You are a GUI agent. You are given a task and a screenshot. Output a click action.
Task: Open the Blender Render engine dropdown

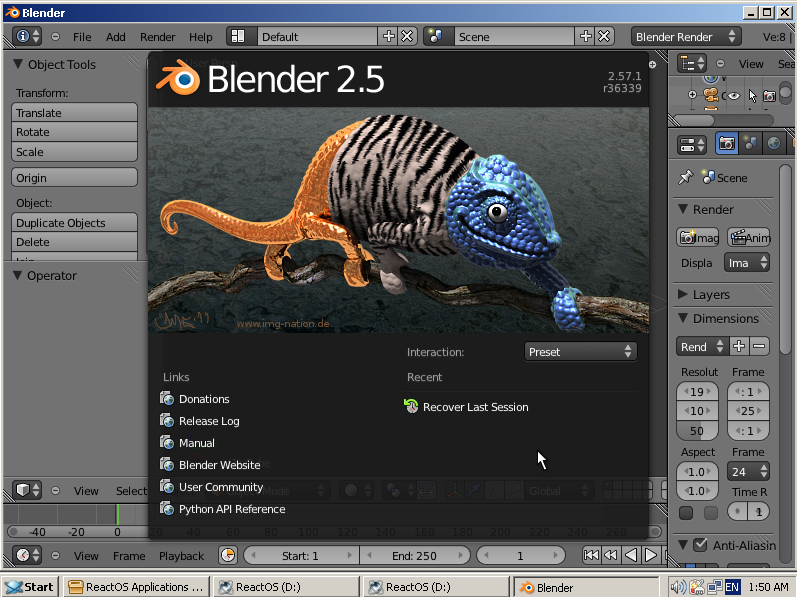tap(686, 37)
